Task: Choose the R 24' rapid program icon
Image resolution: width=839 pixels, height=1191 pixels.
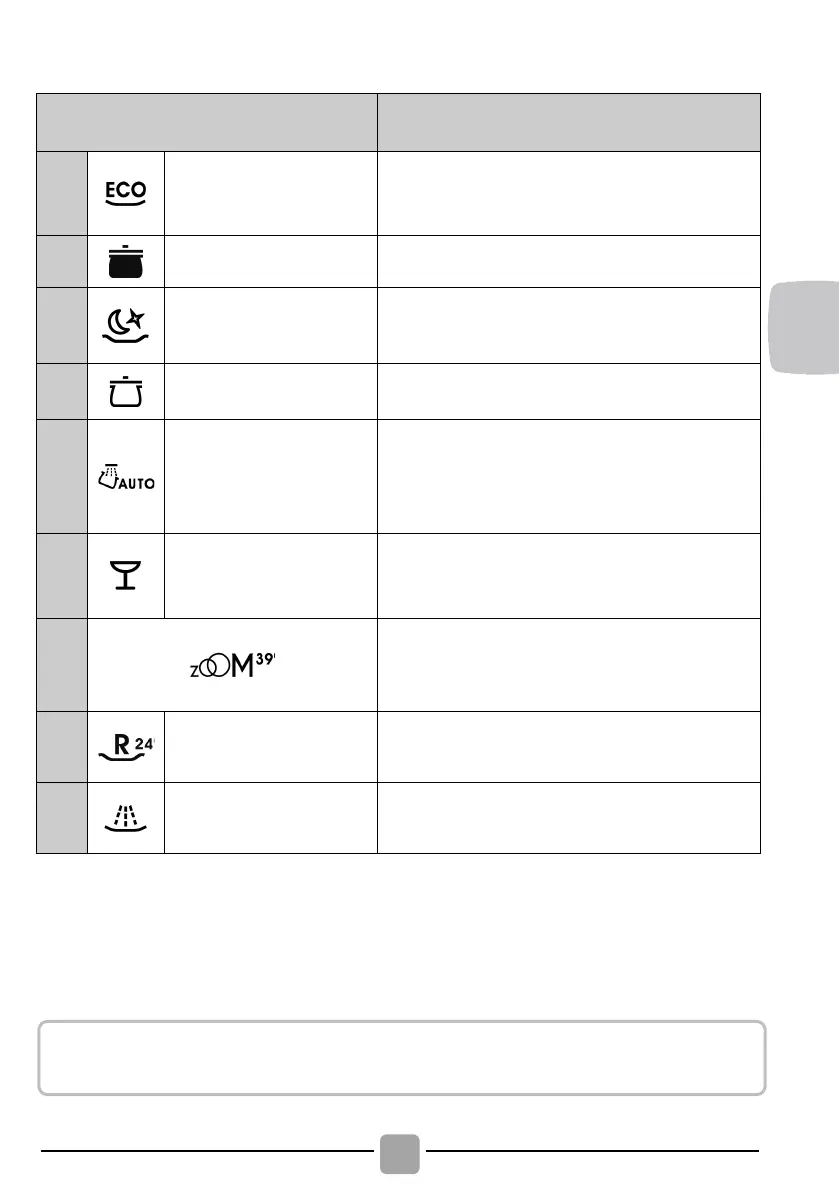Action: coord(126,745)
